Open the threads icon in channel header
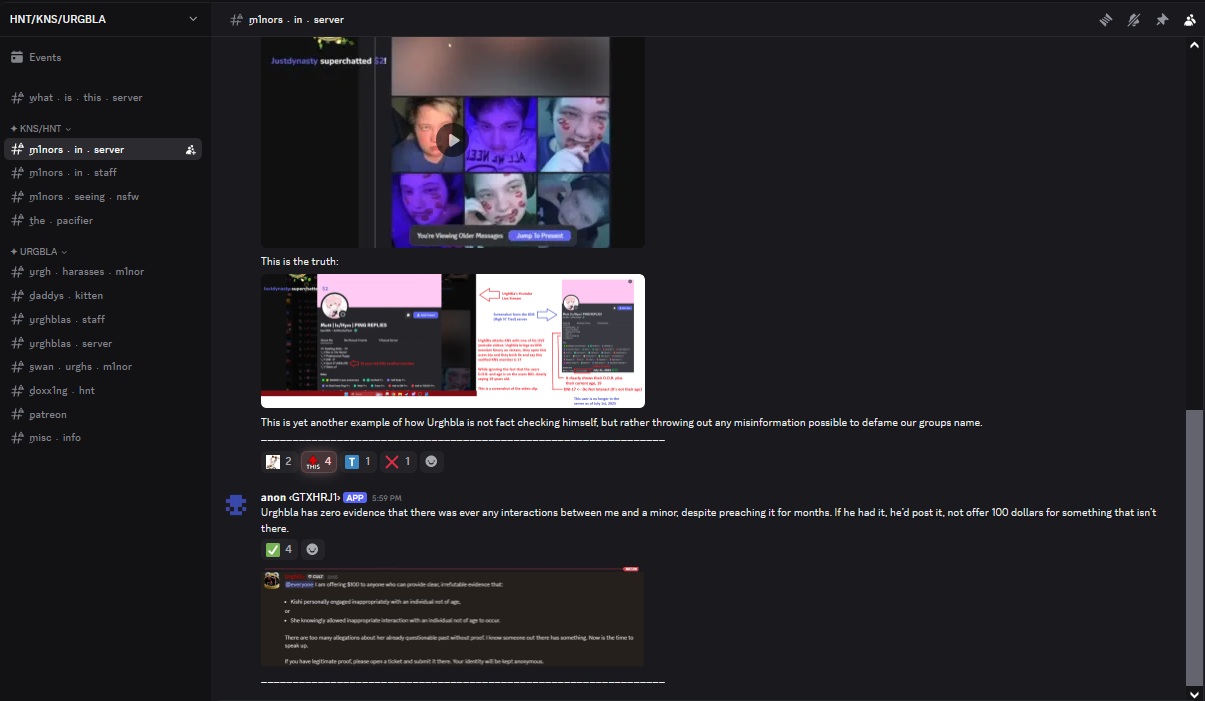 (1106, 19)
